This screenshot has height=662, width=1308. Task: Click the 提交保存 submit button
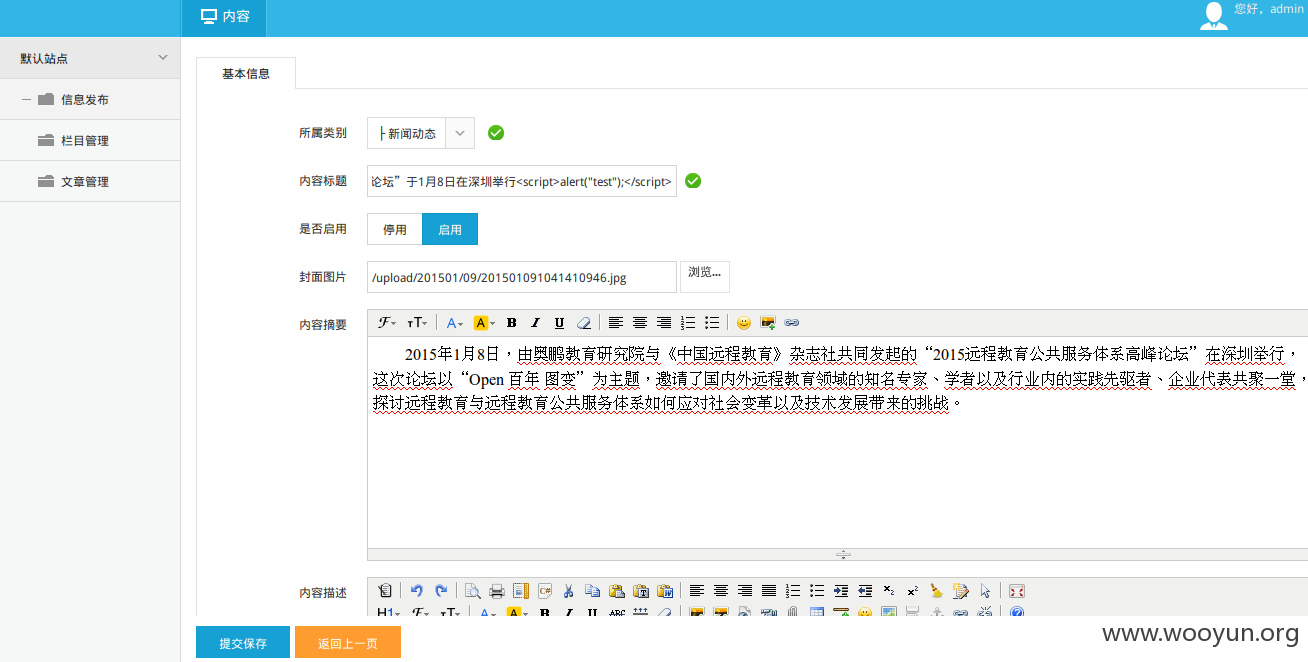pyautogui.click(x=243, y=643)
